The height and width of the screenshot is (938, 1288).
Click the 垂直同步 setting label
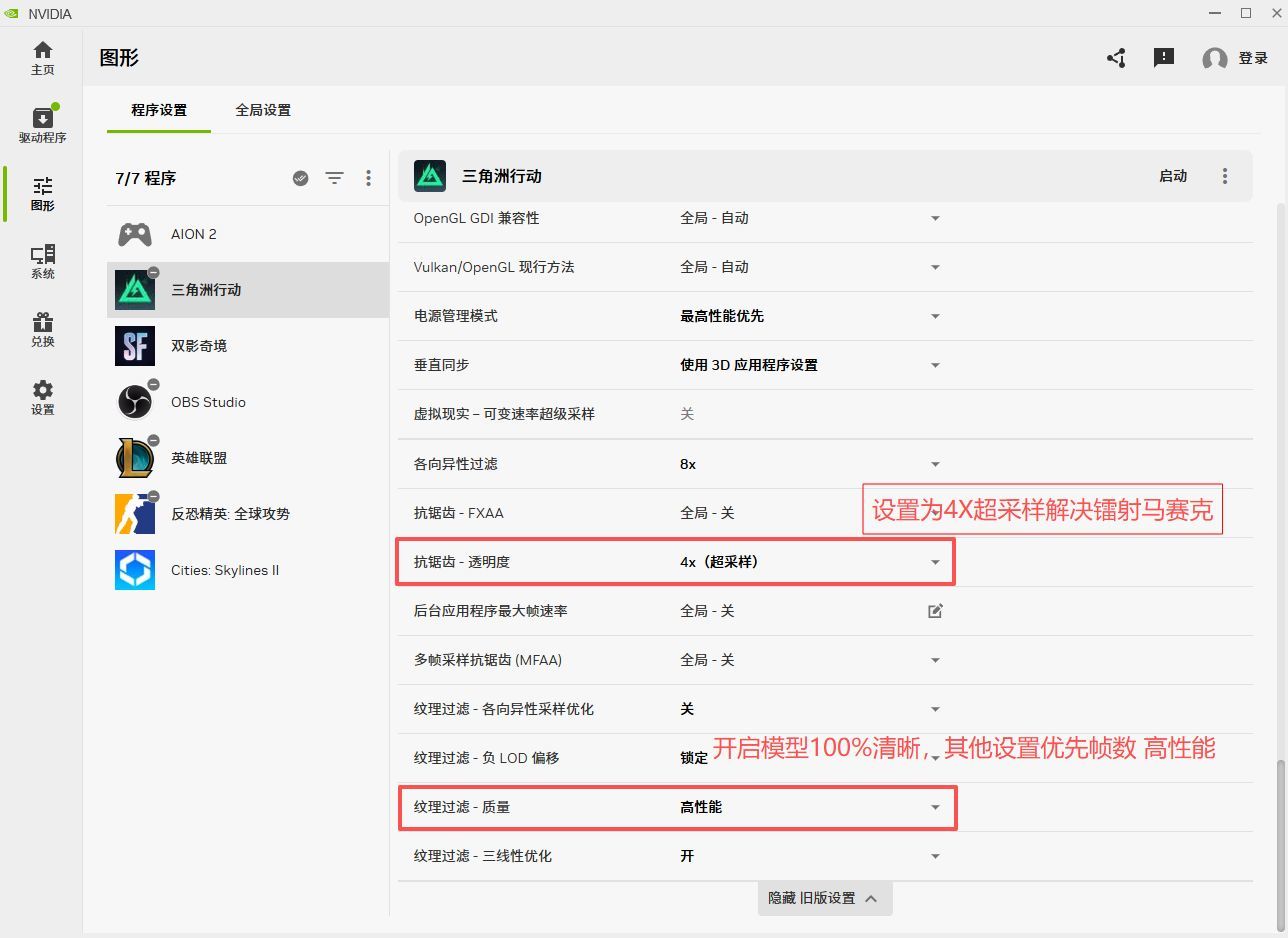[x=441, y=365]
